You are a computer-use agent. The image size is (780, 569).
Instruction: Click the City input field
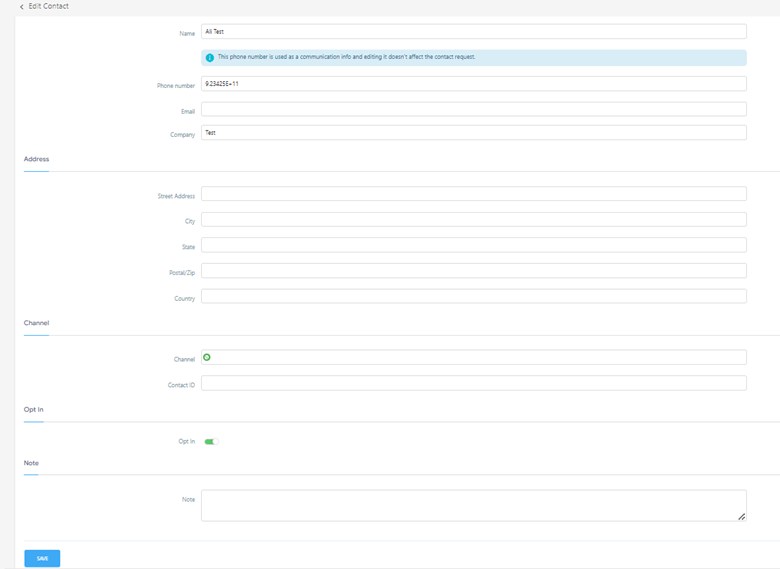[x=474, y=219]
